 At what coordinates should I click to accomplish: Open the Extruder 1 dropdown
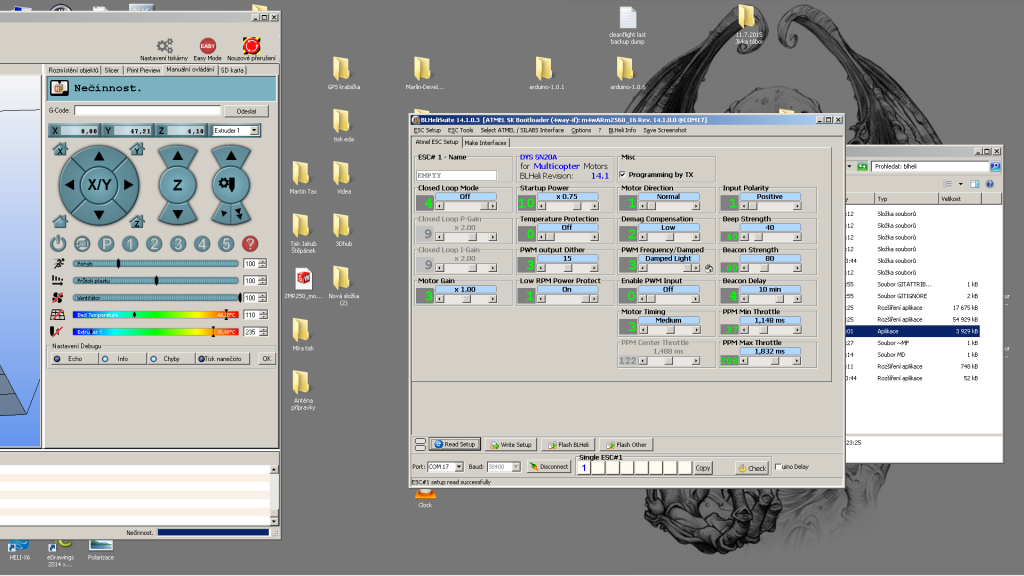pos(255,130)
